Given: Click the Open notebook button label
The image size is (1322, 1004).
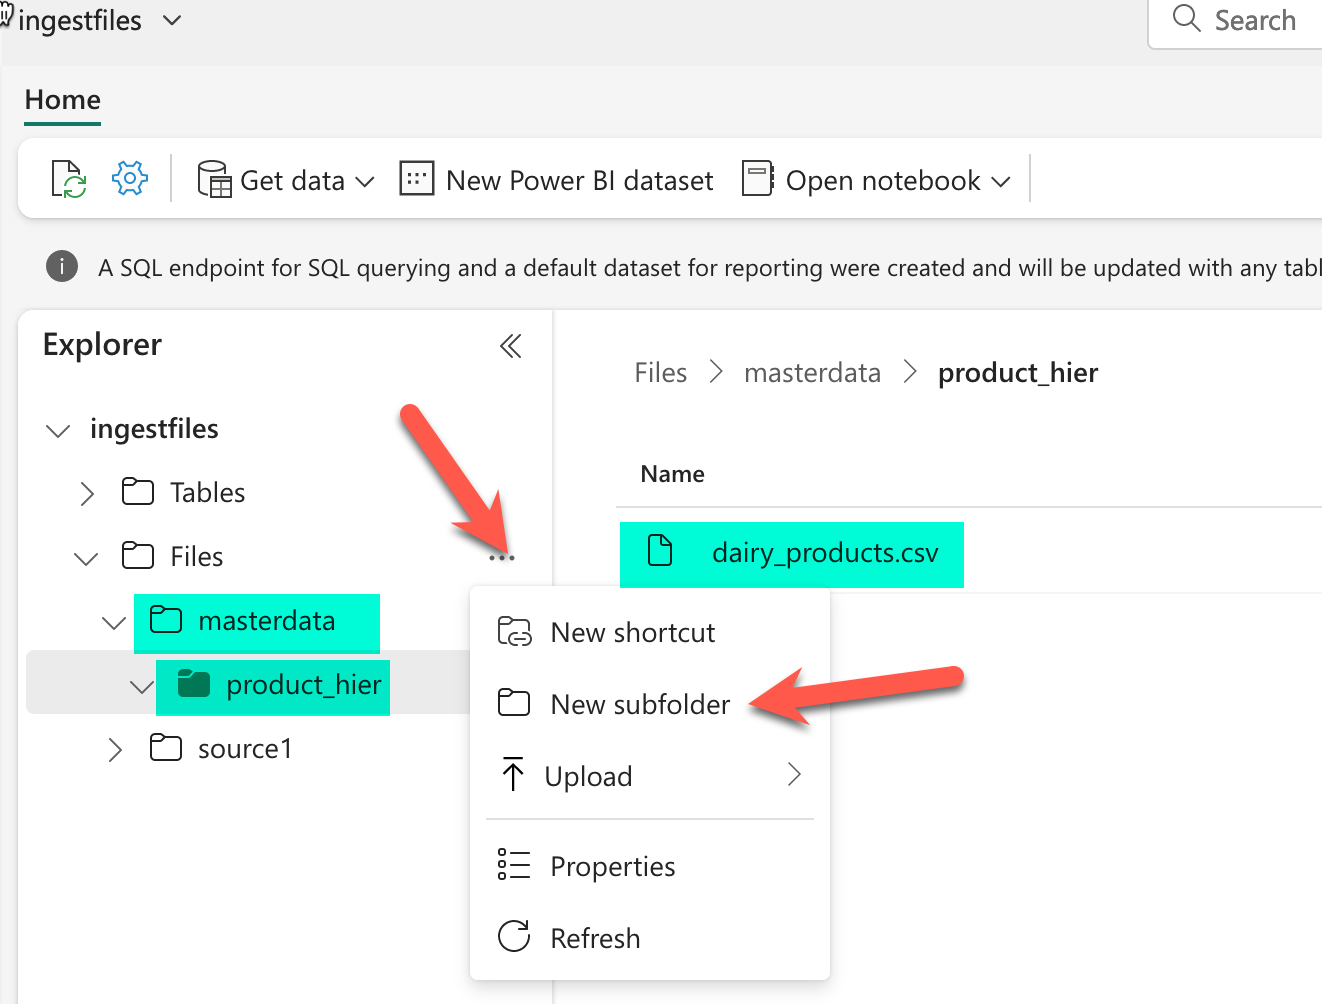Looking at the screenshot, I should coord(883,180).
